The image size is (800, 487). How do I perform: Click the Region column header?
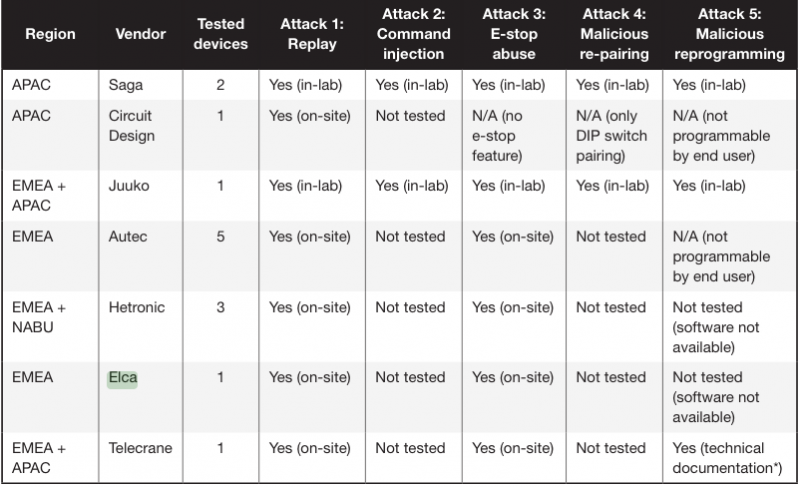click(x=50, y=34)
